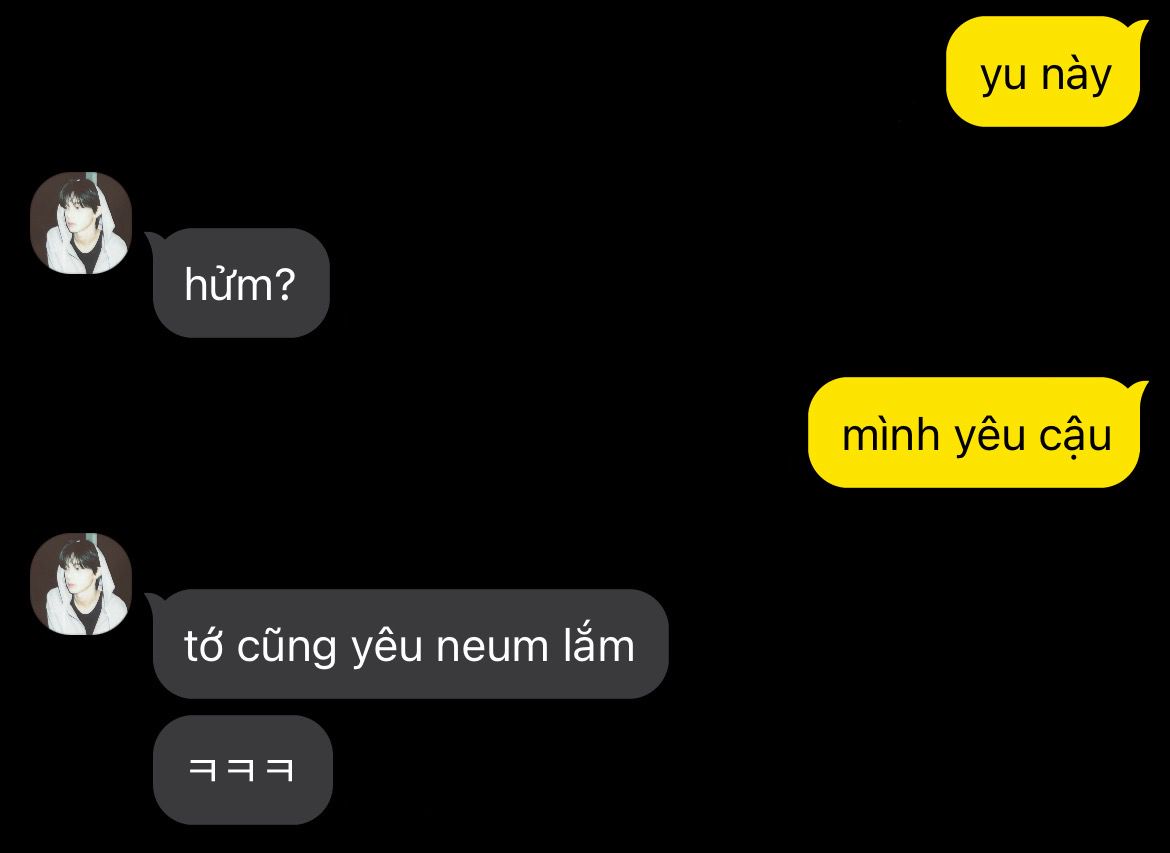Image resolution: width=1170 pixels, height=853 pixels.
Task: Click the word "yêu" in gray bubble
Action: [387, 646]
